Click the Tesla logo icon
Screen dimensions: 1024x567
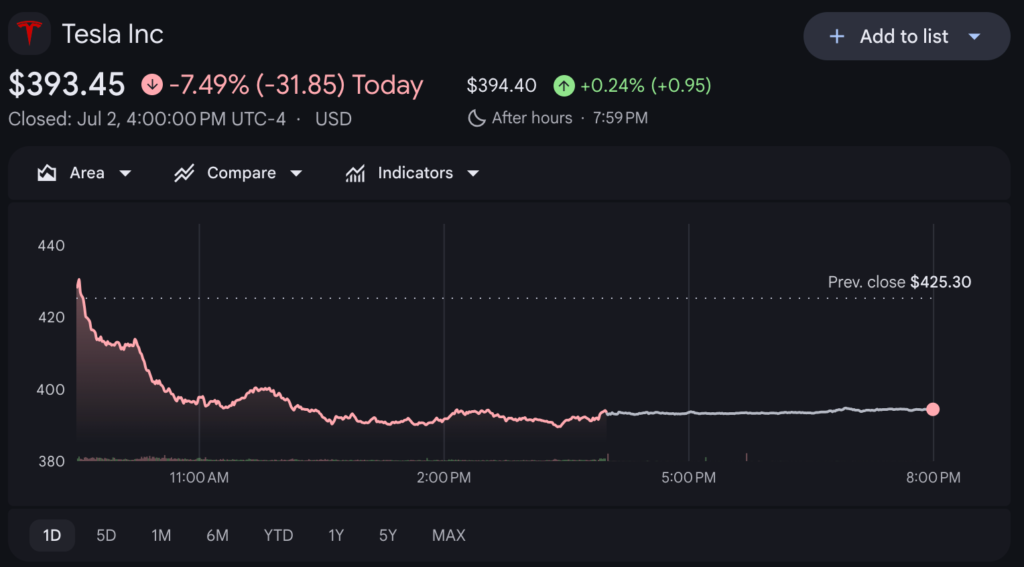pos(29,33)
